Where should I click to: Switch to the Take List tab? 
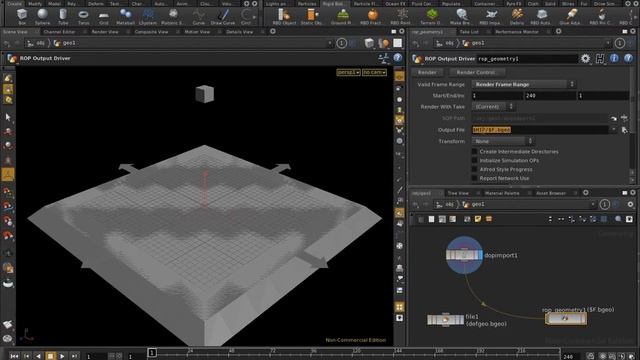coord(469,31)
